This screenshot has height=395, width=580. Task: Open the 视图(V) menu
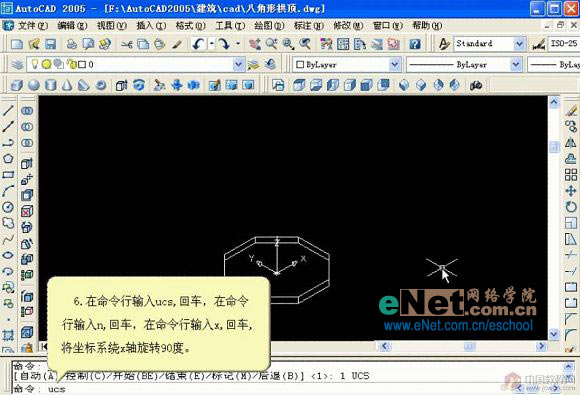[x=111, y=26]
